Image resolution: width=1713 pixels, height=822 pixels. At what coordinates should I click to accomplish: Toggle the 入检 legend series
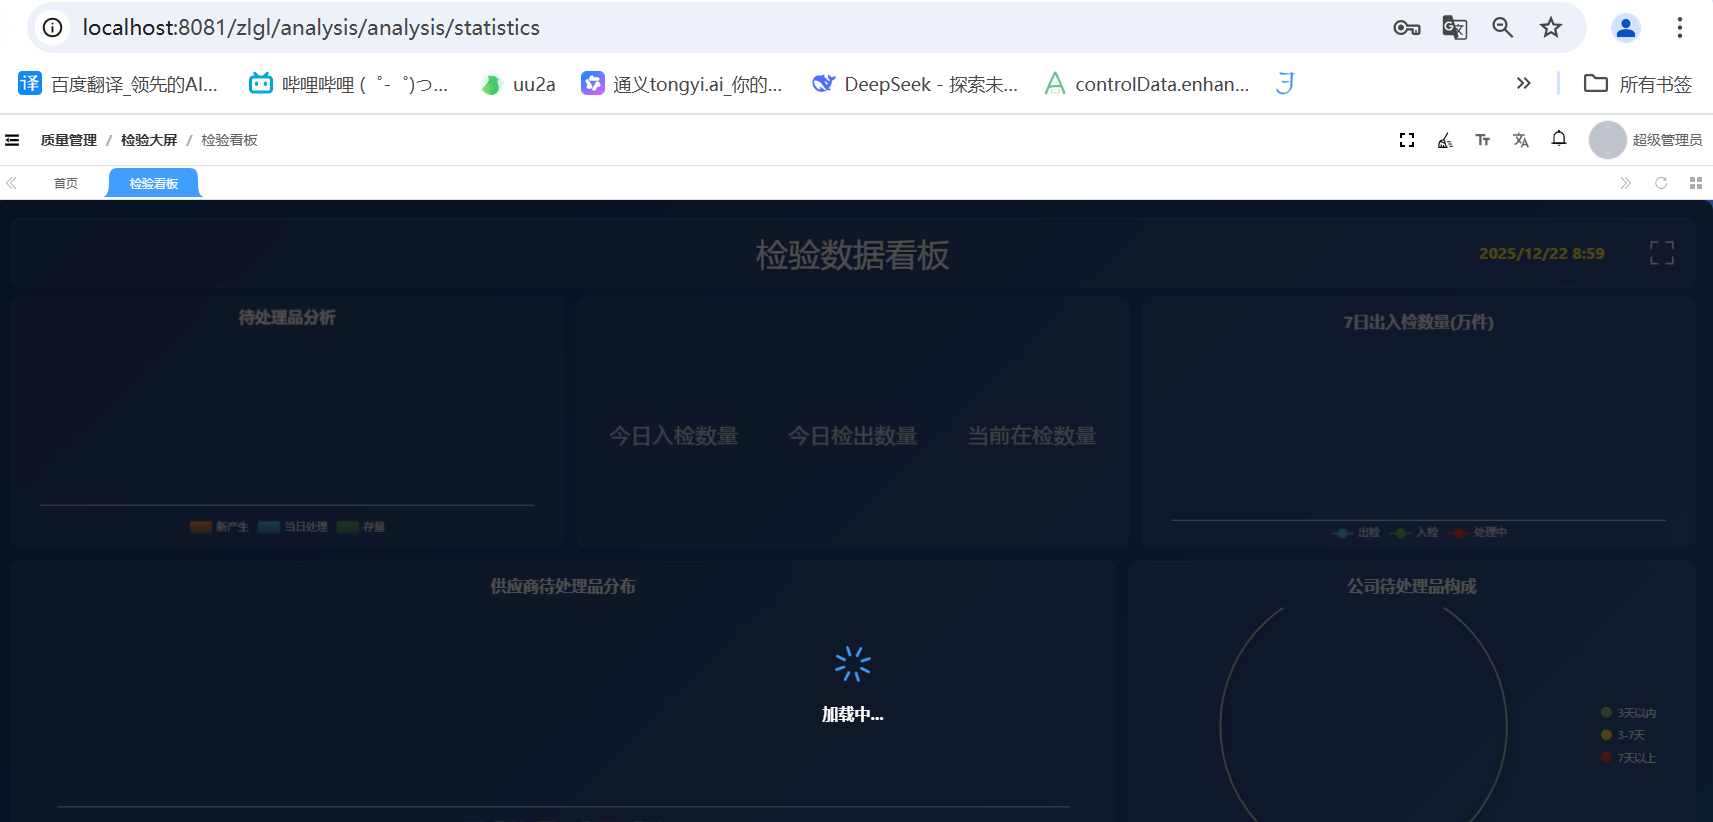pos(1415,533)
